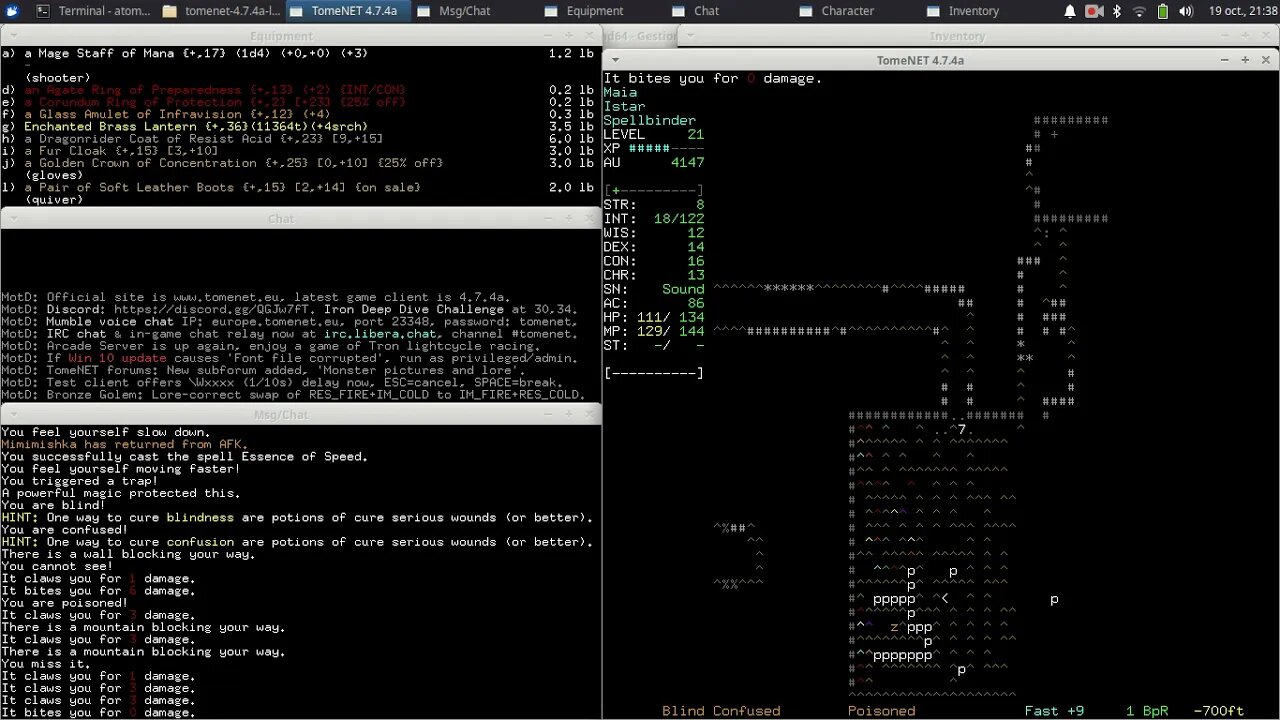This screenshot has height=720, width=1280.
Task: Click the battery status tray icon
Action: 1163,11
